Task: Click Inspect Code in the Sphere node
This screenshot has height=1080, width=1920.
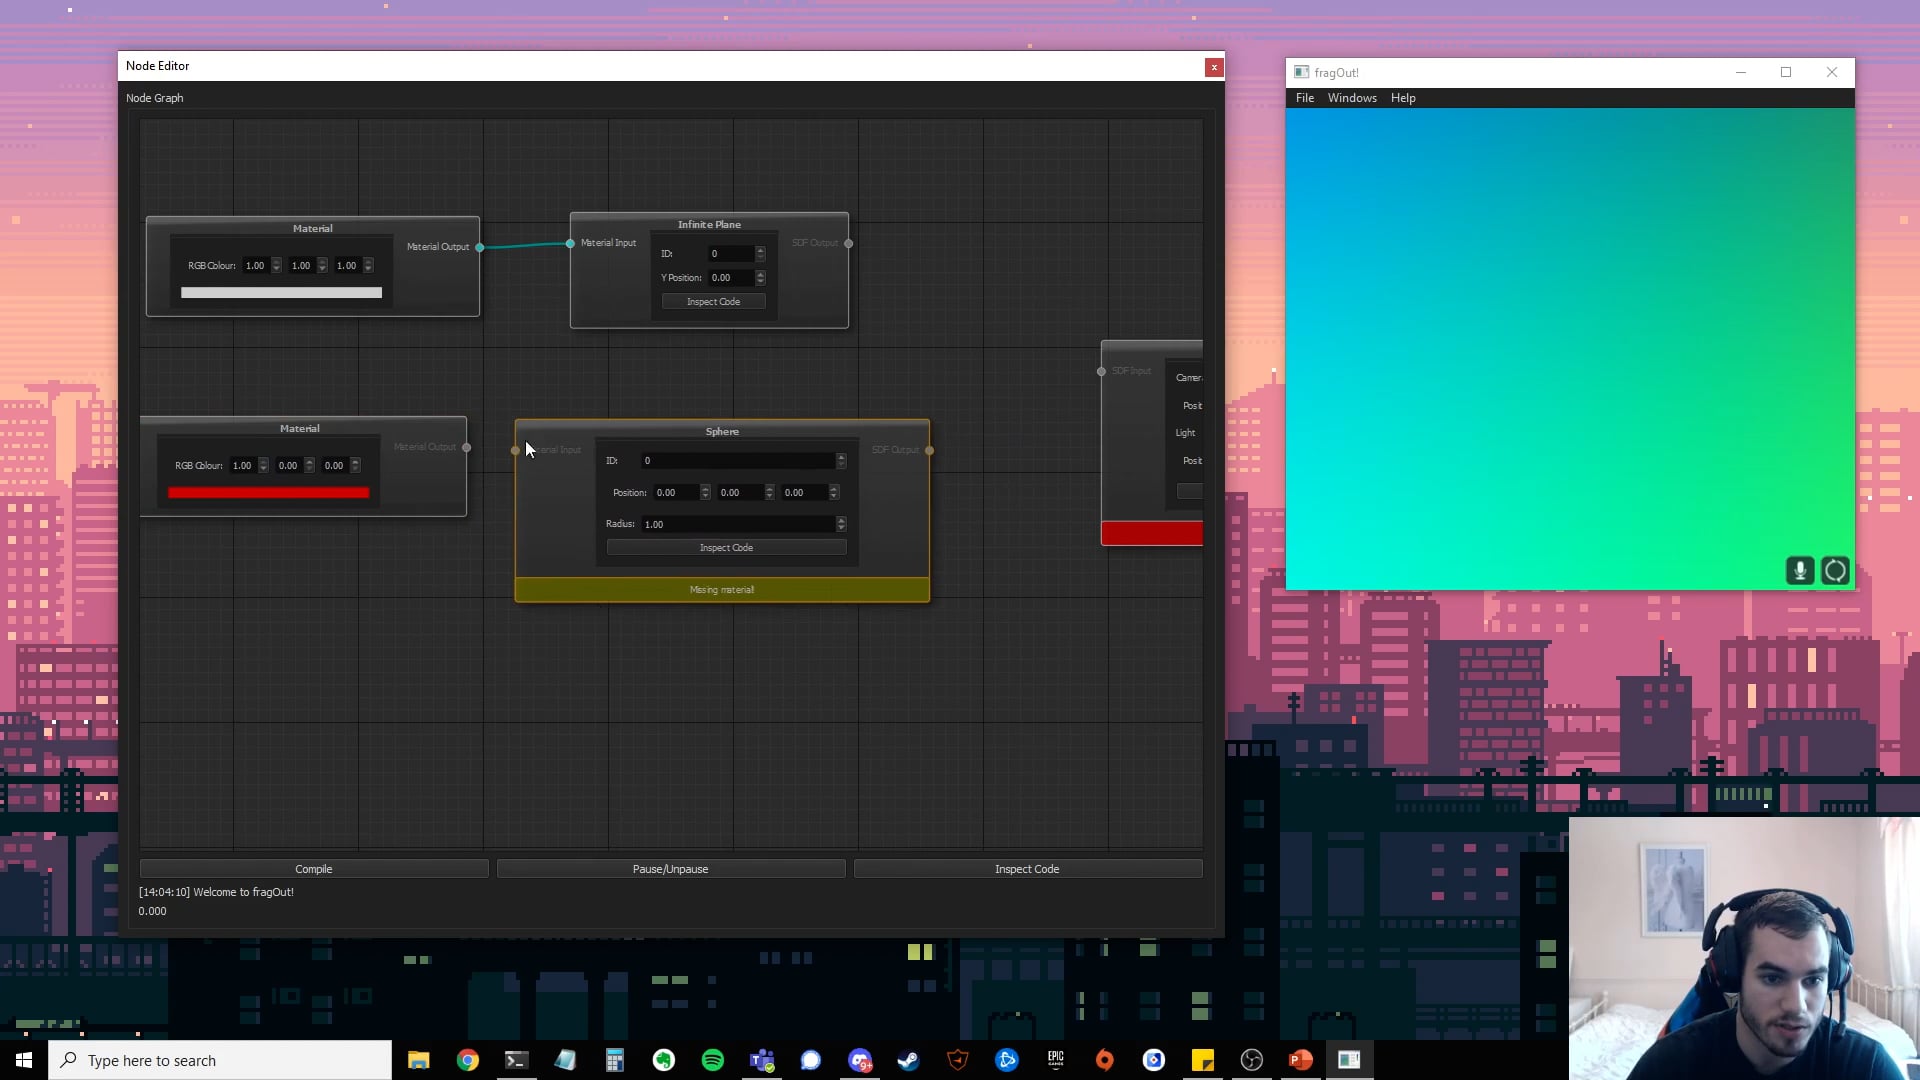Action: [726, 548]
